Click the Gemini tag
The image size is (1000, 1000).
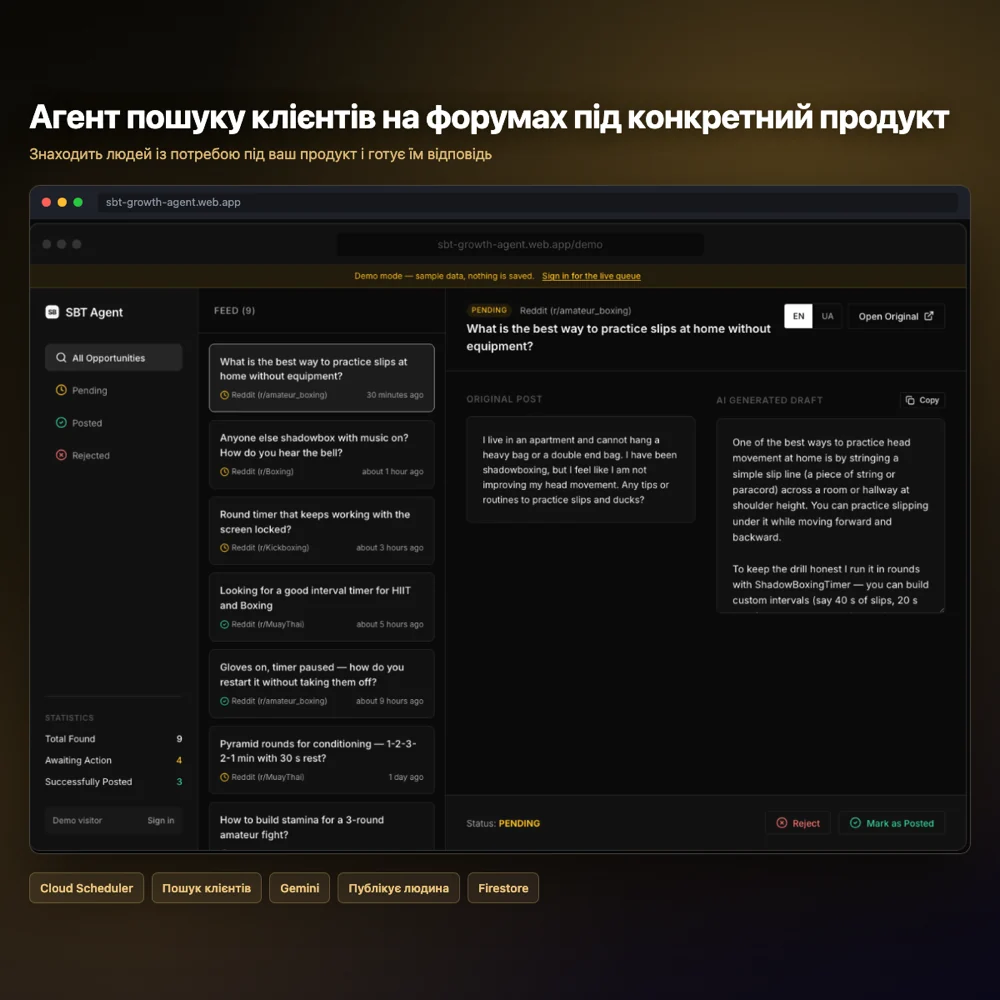(300, 888)
